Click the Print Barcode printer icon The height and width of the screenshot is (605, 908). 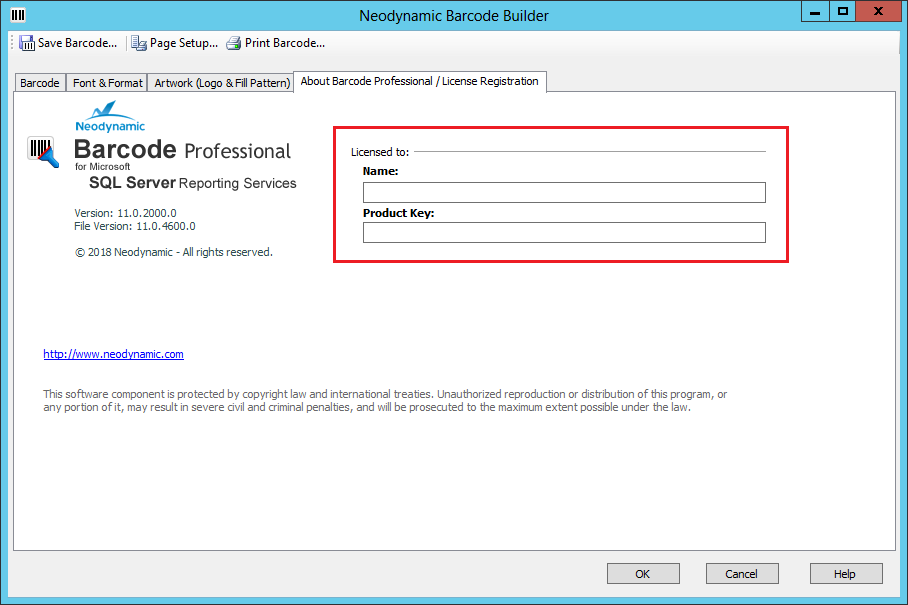coord(234,43)
